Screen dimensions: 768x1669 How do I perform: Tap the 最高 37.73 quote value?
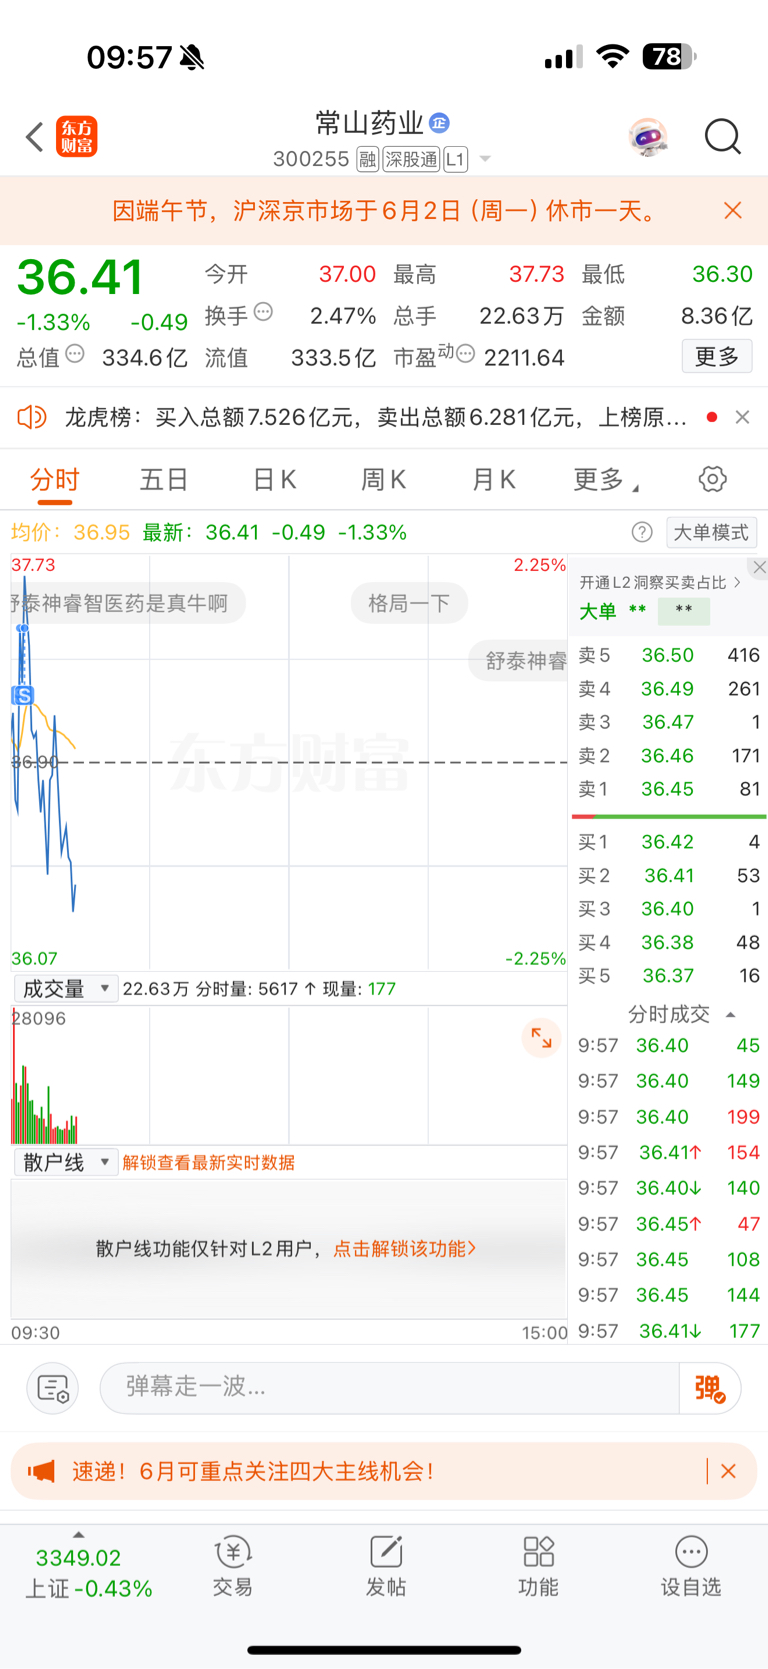537,274
